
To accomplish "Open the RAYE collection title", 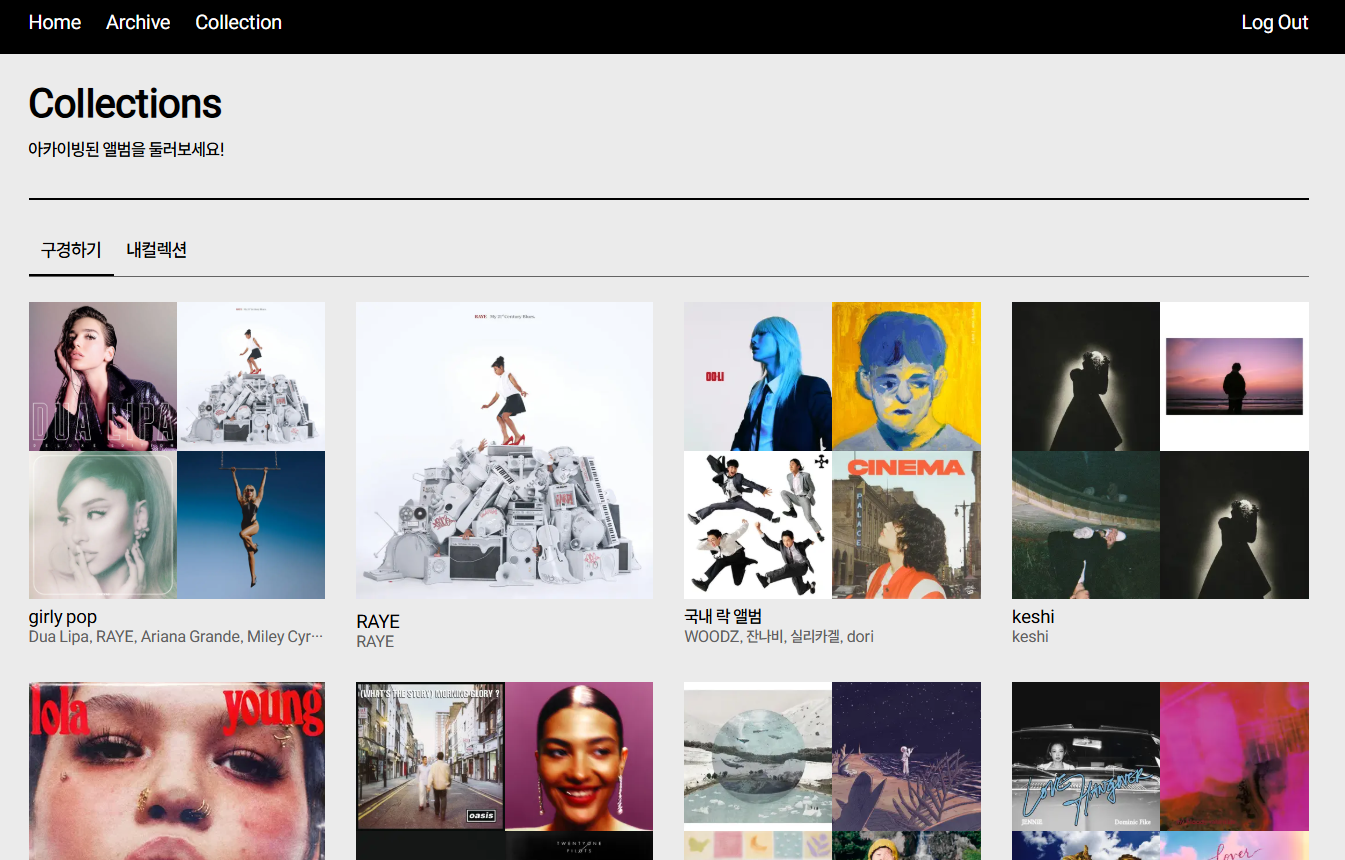I will point(378,621).
